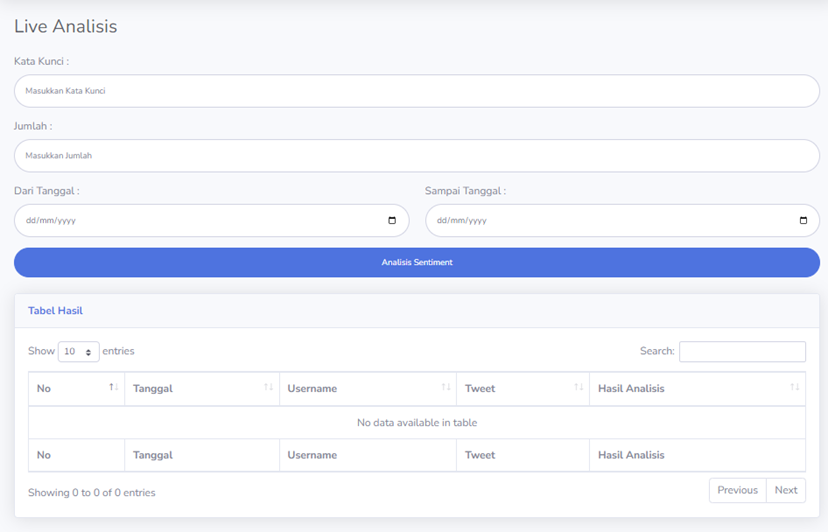
Task: Go to the Previous table page
Action: point(737,490)
